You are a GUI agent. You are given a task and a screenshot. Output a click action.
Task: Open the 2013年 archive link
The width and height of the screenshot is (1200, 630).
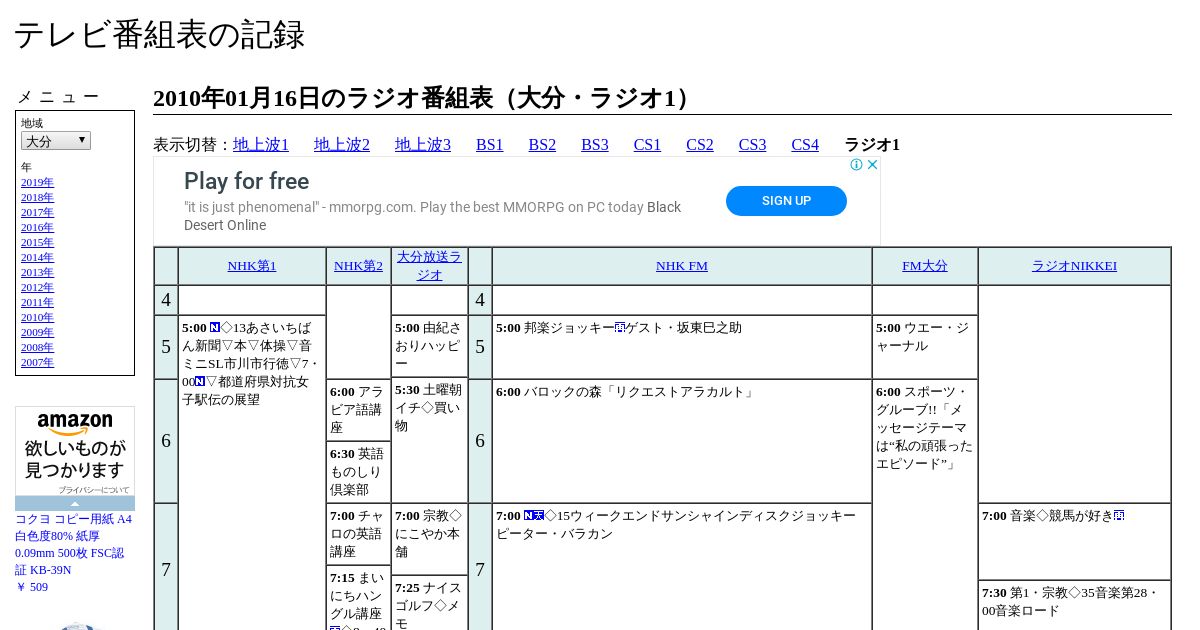click(x=37, y=273)
